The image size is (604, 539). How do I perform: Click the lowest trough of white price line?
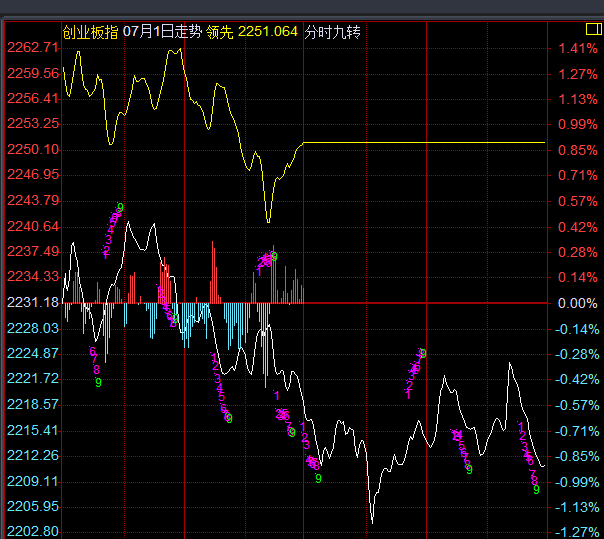(x=372, y=521)
